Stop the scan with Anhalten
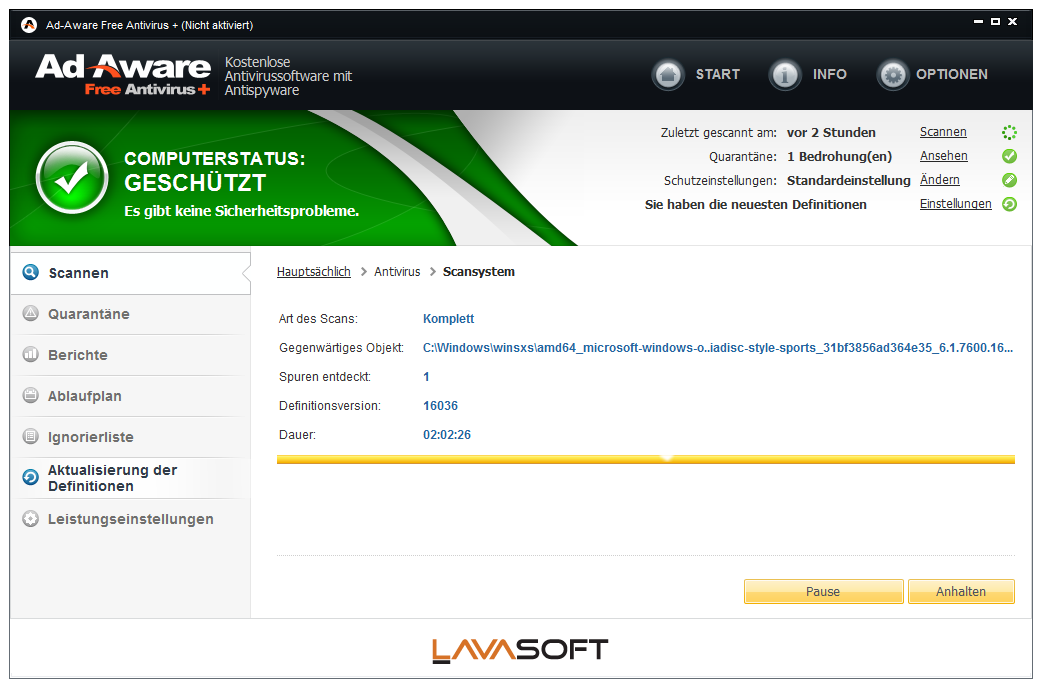Image resolution: width=1049 pixels, height=688 pixels. click(x=960, y=592)
